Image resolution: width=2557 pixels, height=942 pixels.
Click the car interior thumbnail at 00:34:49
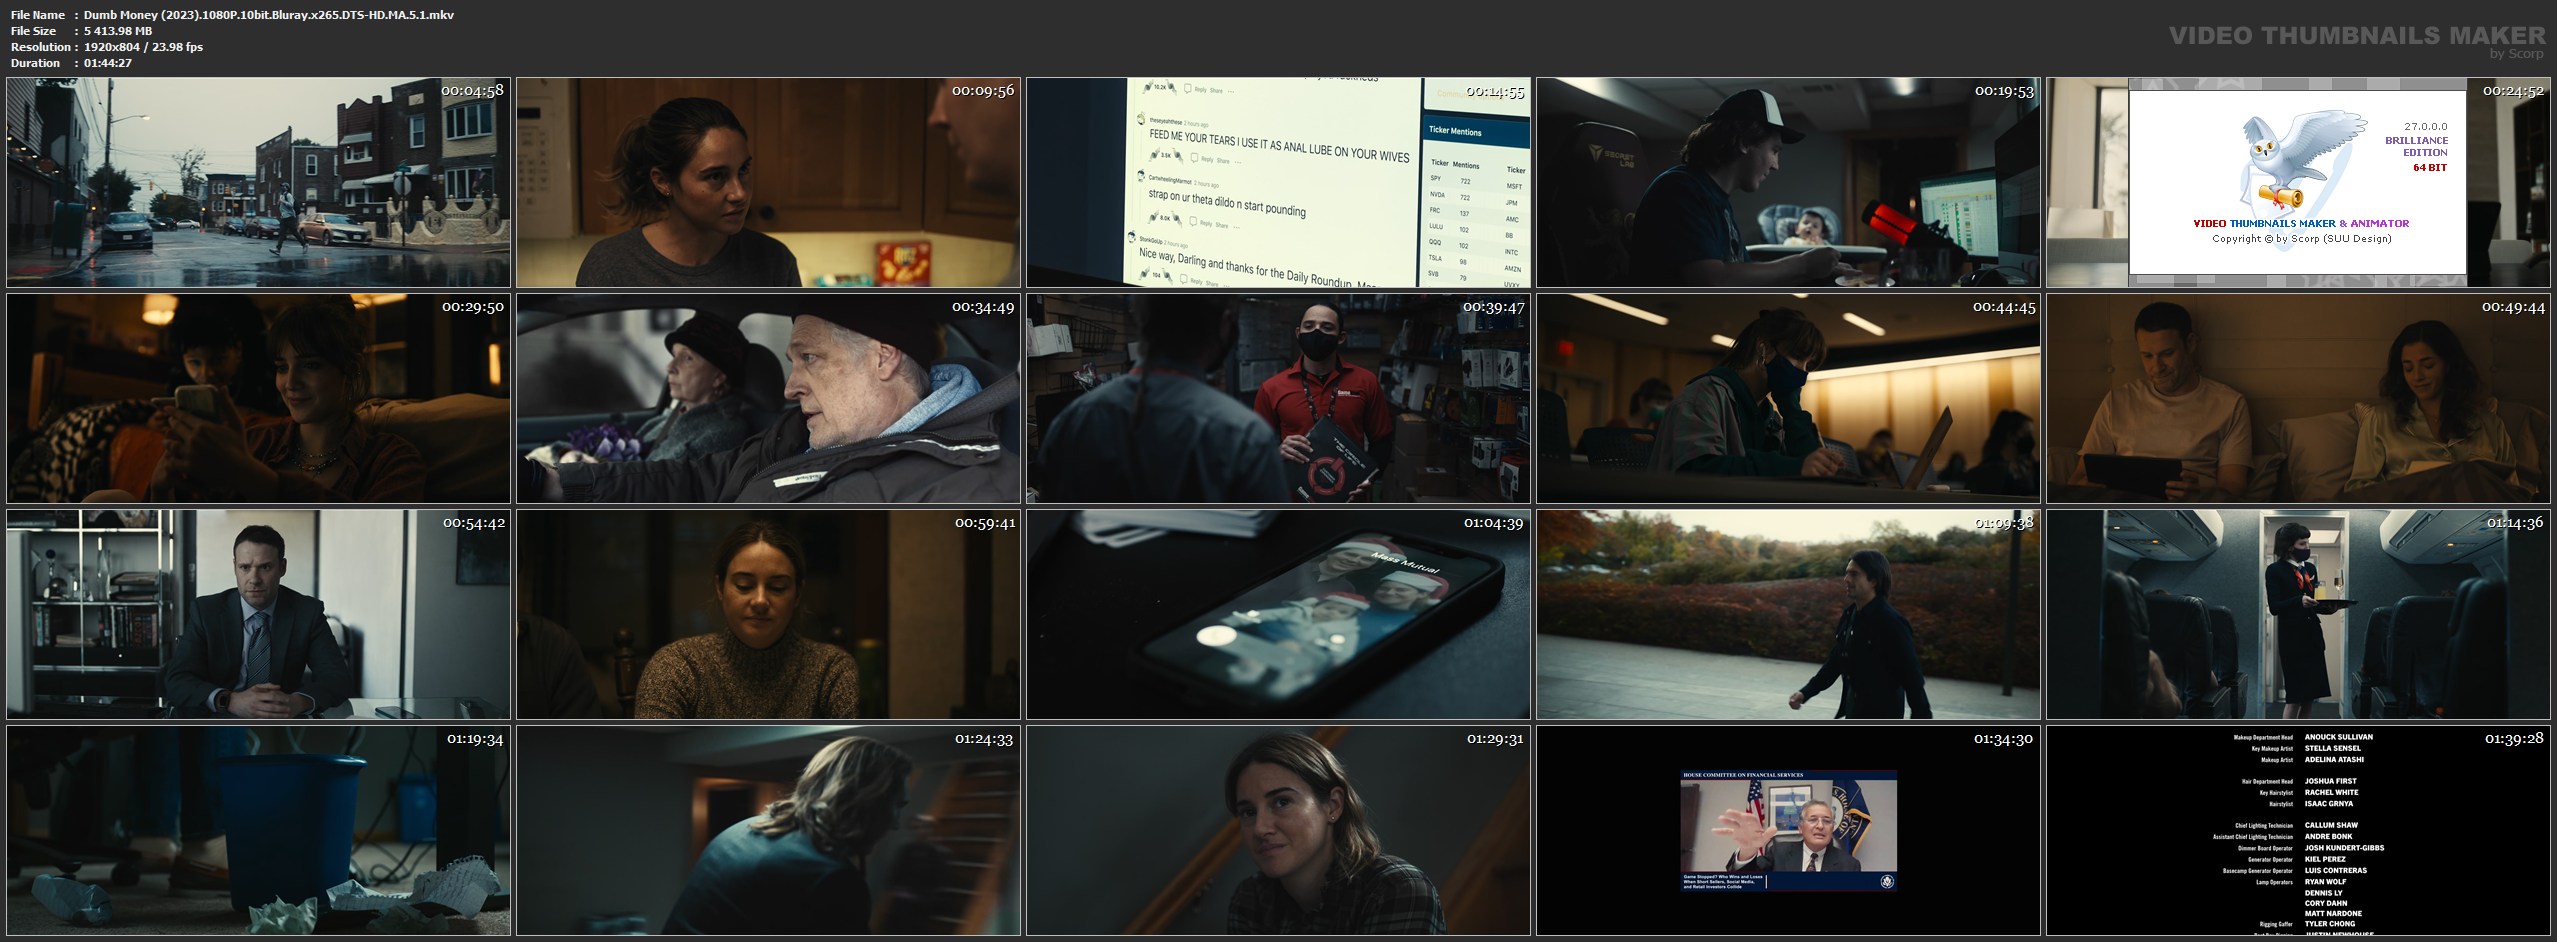pos(768,398)
